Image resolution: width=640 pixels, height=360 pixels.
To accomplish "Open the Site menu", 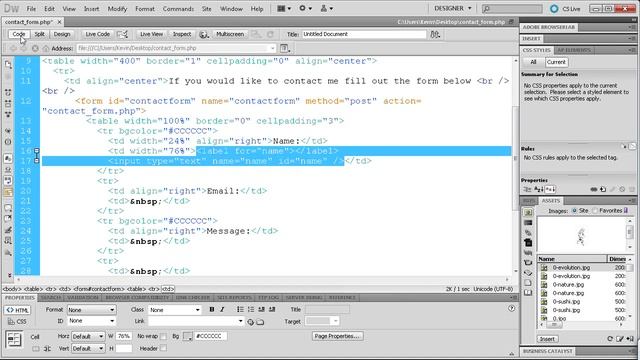I will pos(207,9).
